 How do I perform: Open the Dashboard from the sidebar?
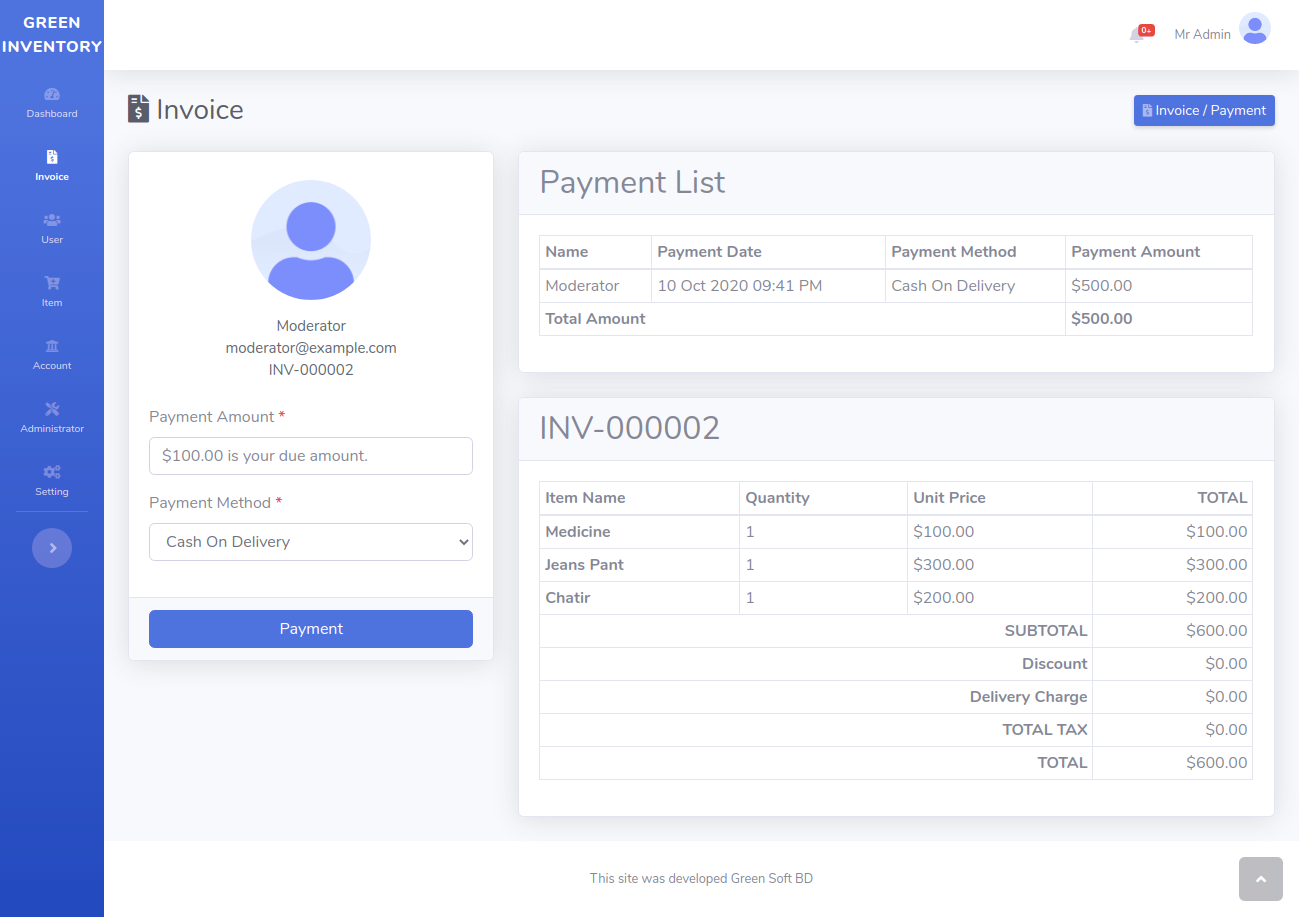pyautogui.click(x=52, y=102)
